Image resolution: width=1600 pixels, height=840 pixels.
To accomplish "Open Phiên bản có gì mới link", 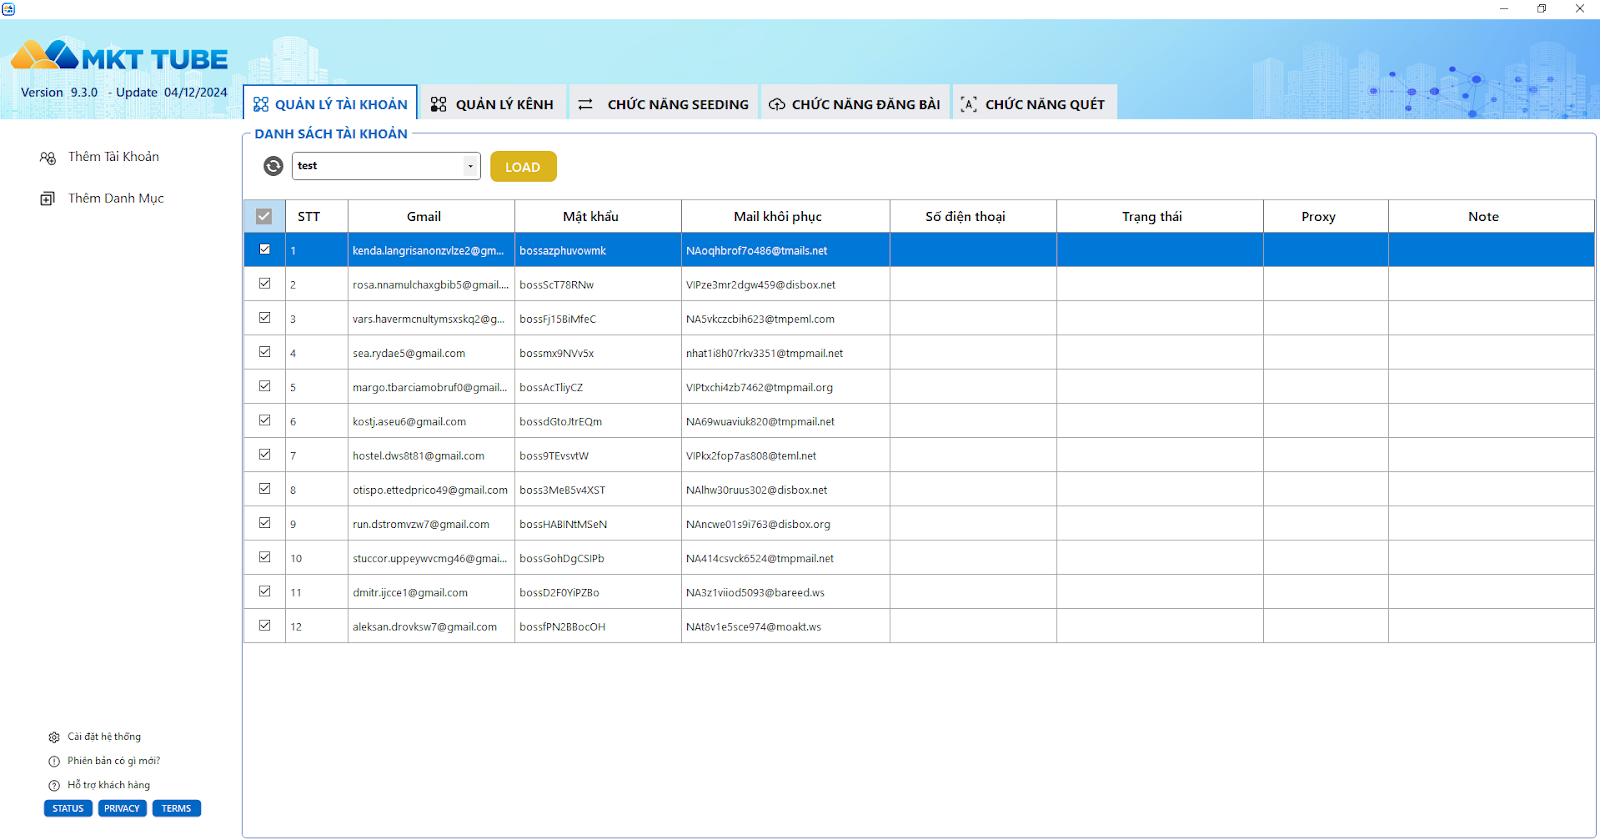I will (x=114, y=761).
